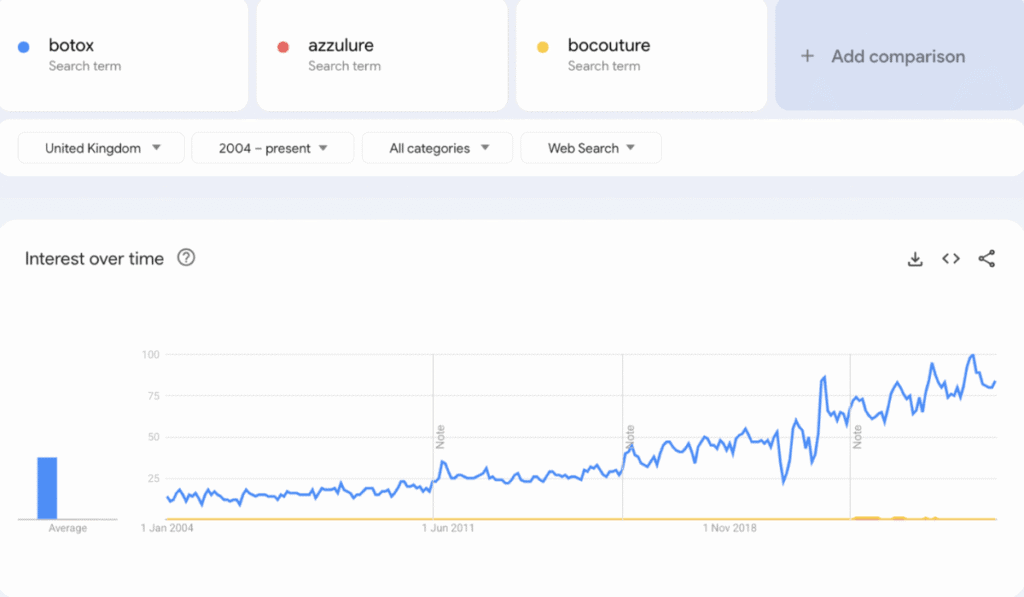The width and height of the screenshot is (1024, 597).
Task: Click the Add comparison button
Action: click(898, 57)
